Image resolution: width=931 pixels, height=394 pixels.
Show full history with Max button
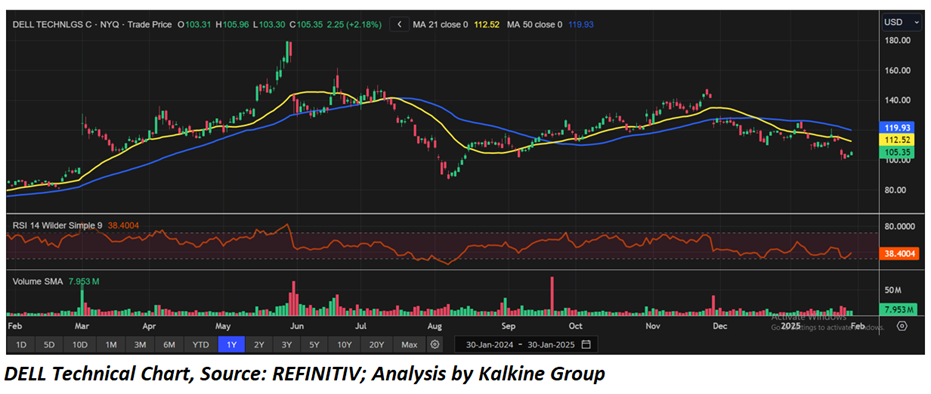click(410, 345)
